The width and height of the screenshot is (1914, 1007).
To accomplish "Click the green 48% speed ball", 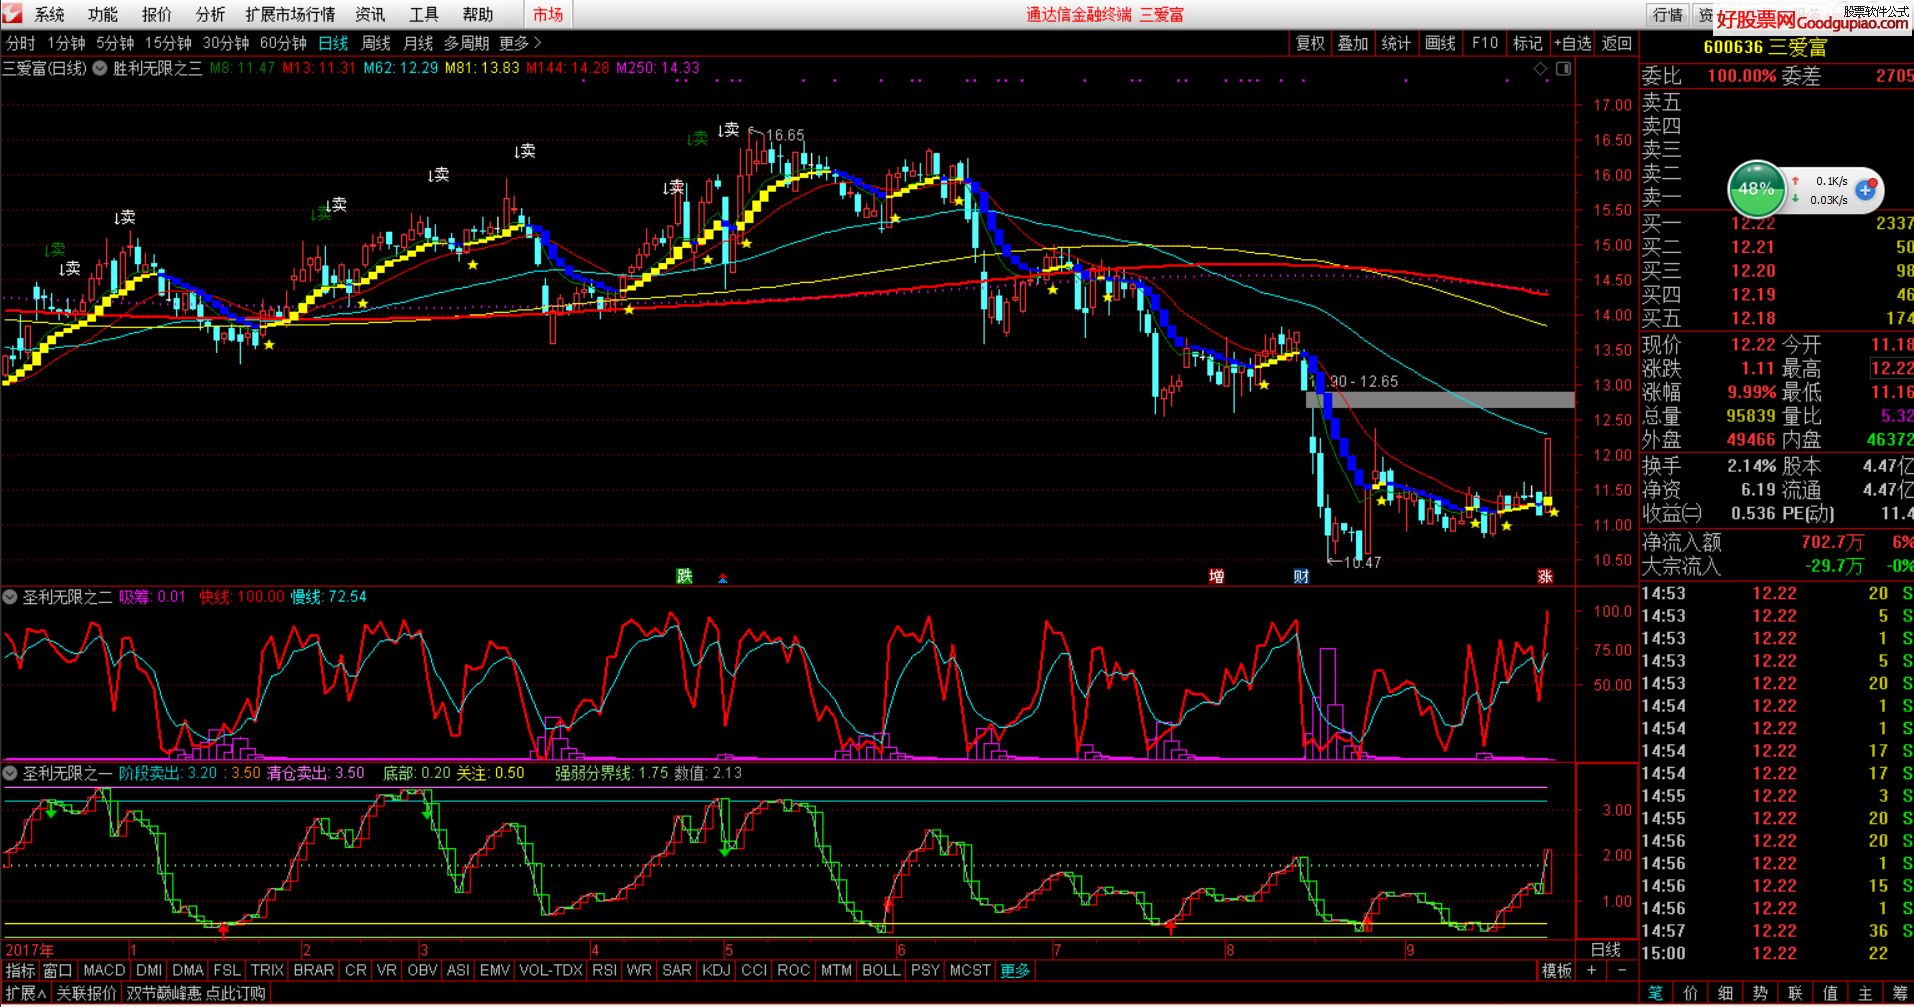I will click(x=1755, y=189).
